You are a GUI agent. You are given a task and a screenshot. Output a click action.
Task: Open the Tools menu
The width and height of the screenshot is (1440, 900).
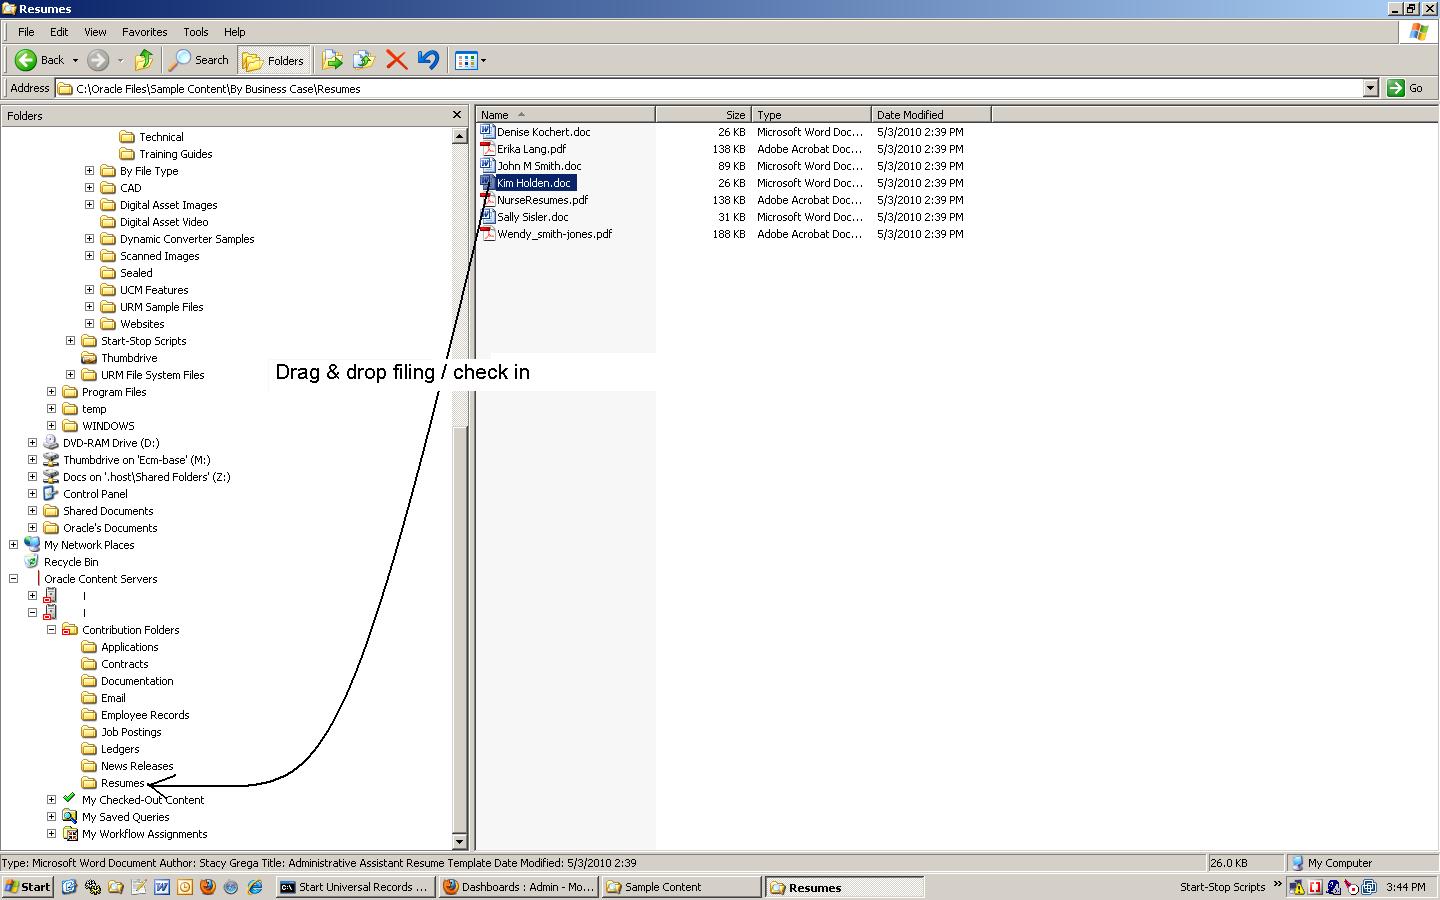(196, 32)
